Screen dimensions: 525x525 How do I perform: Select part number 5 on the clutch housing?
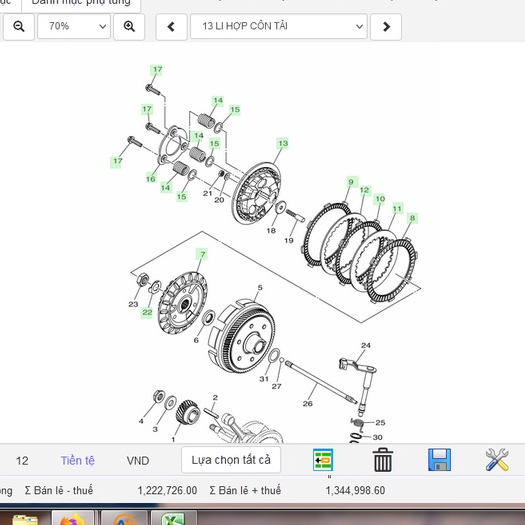(x=260, y=288)
